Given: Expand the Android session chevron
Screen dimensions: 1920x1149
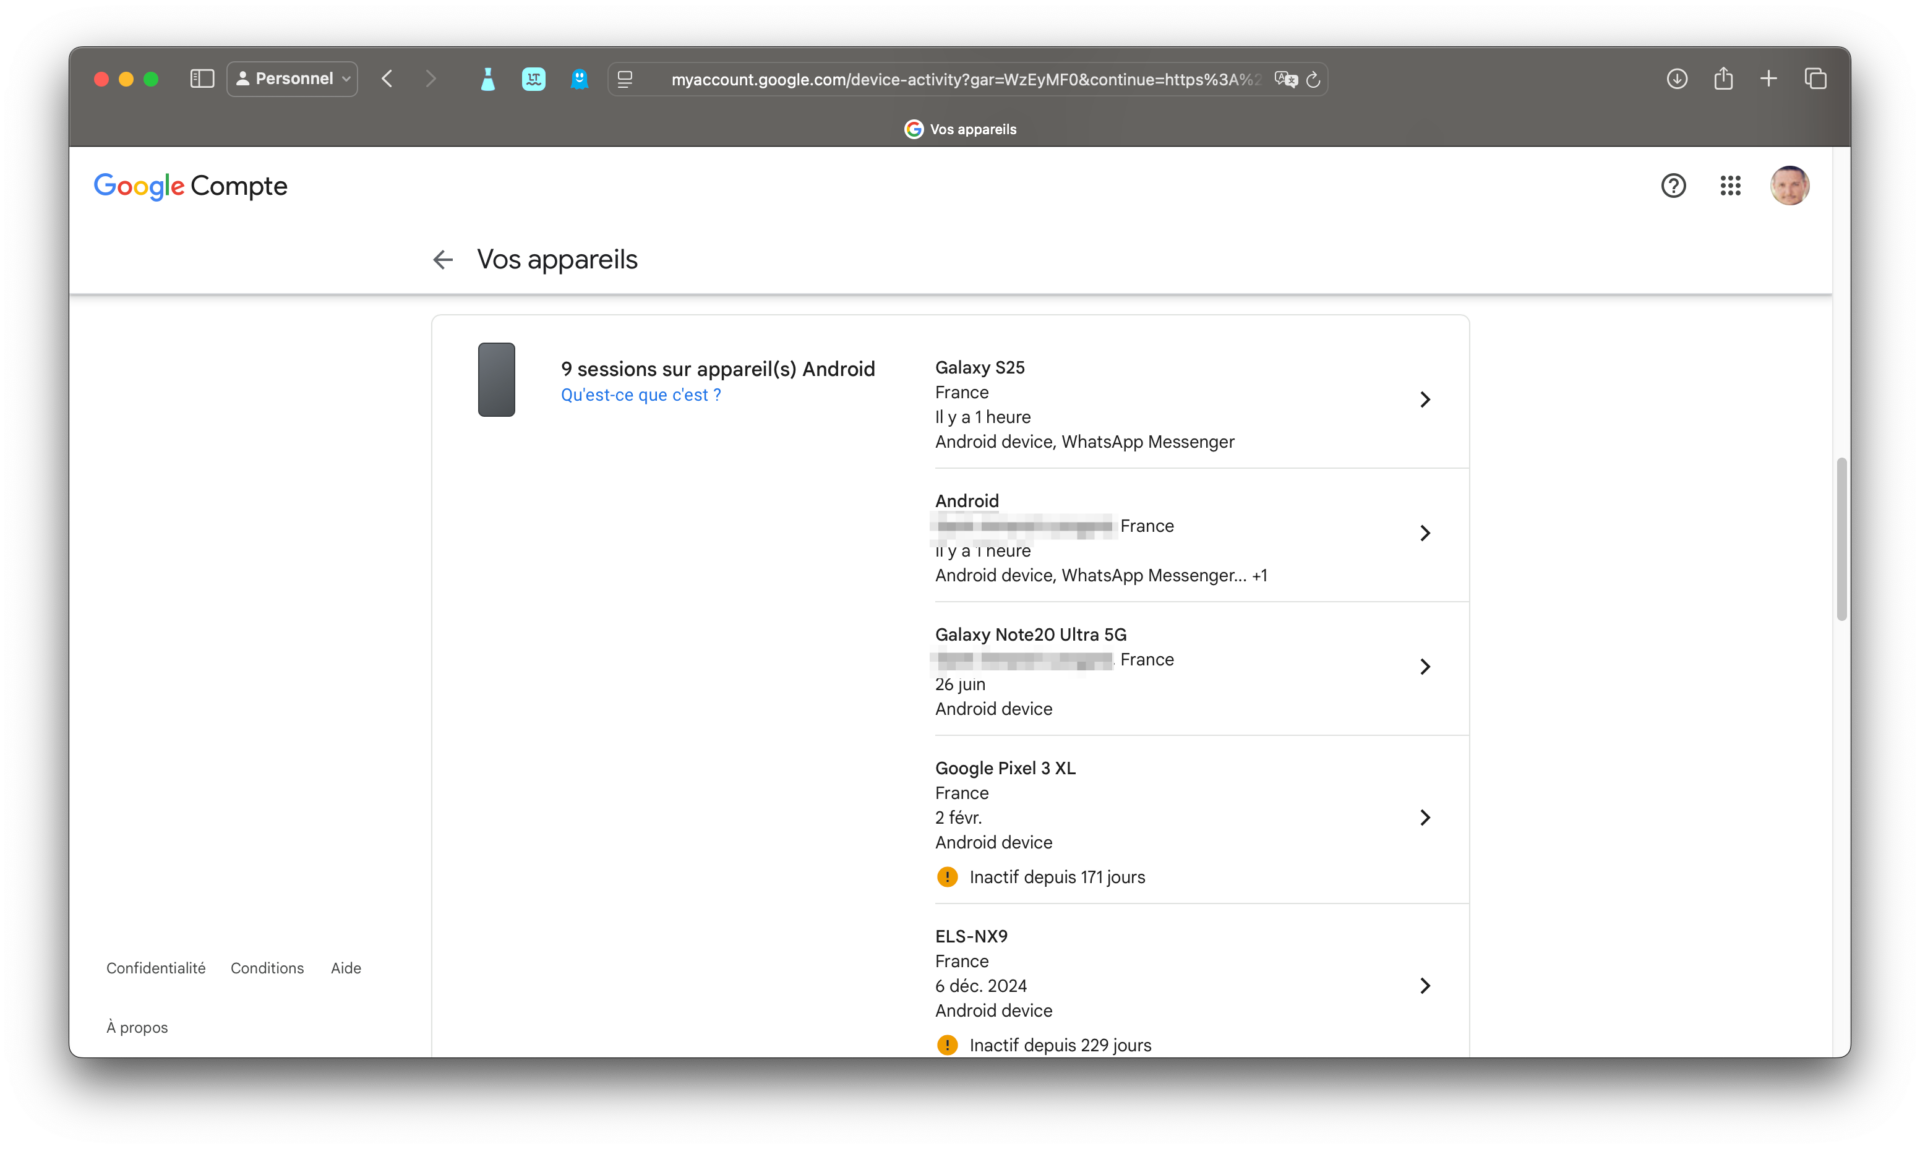Looking at the screenshot, I should click(1425, 533).
